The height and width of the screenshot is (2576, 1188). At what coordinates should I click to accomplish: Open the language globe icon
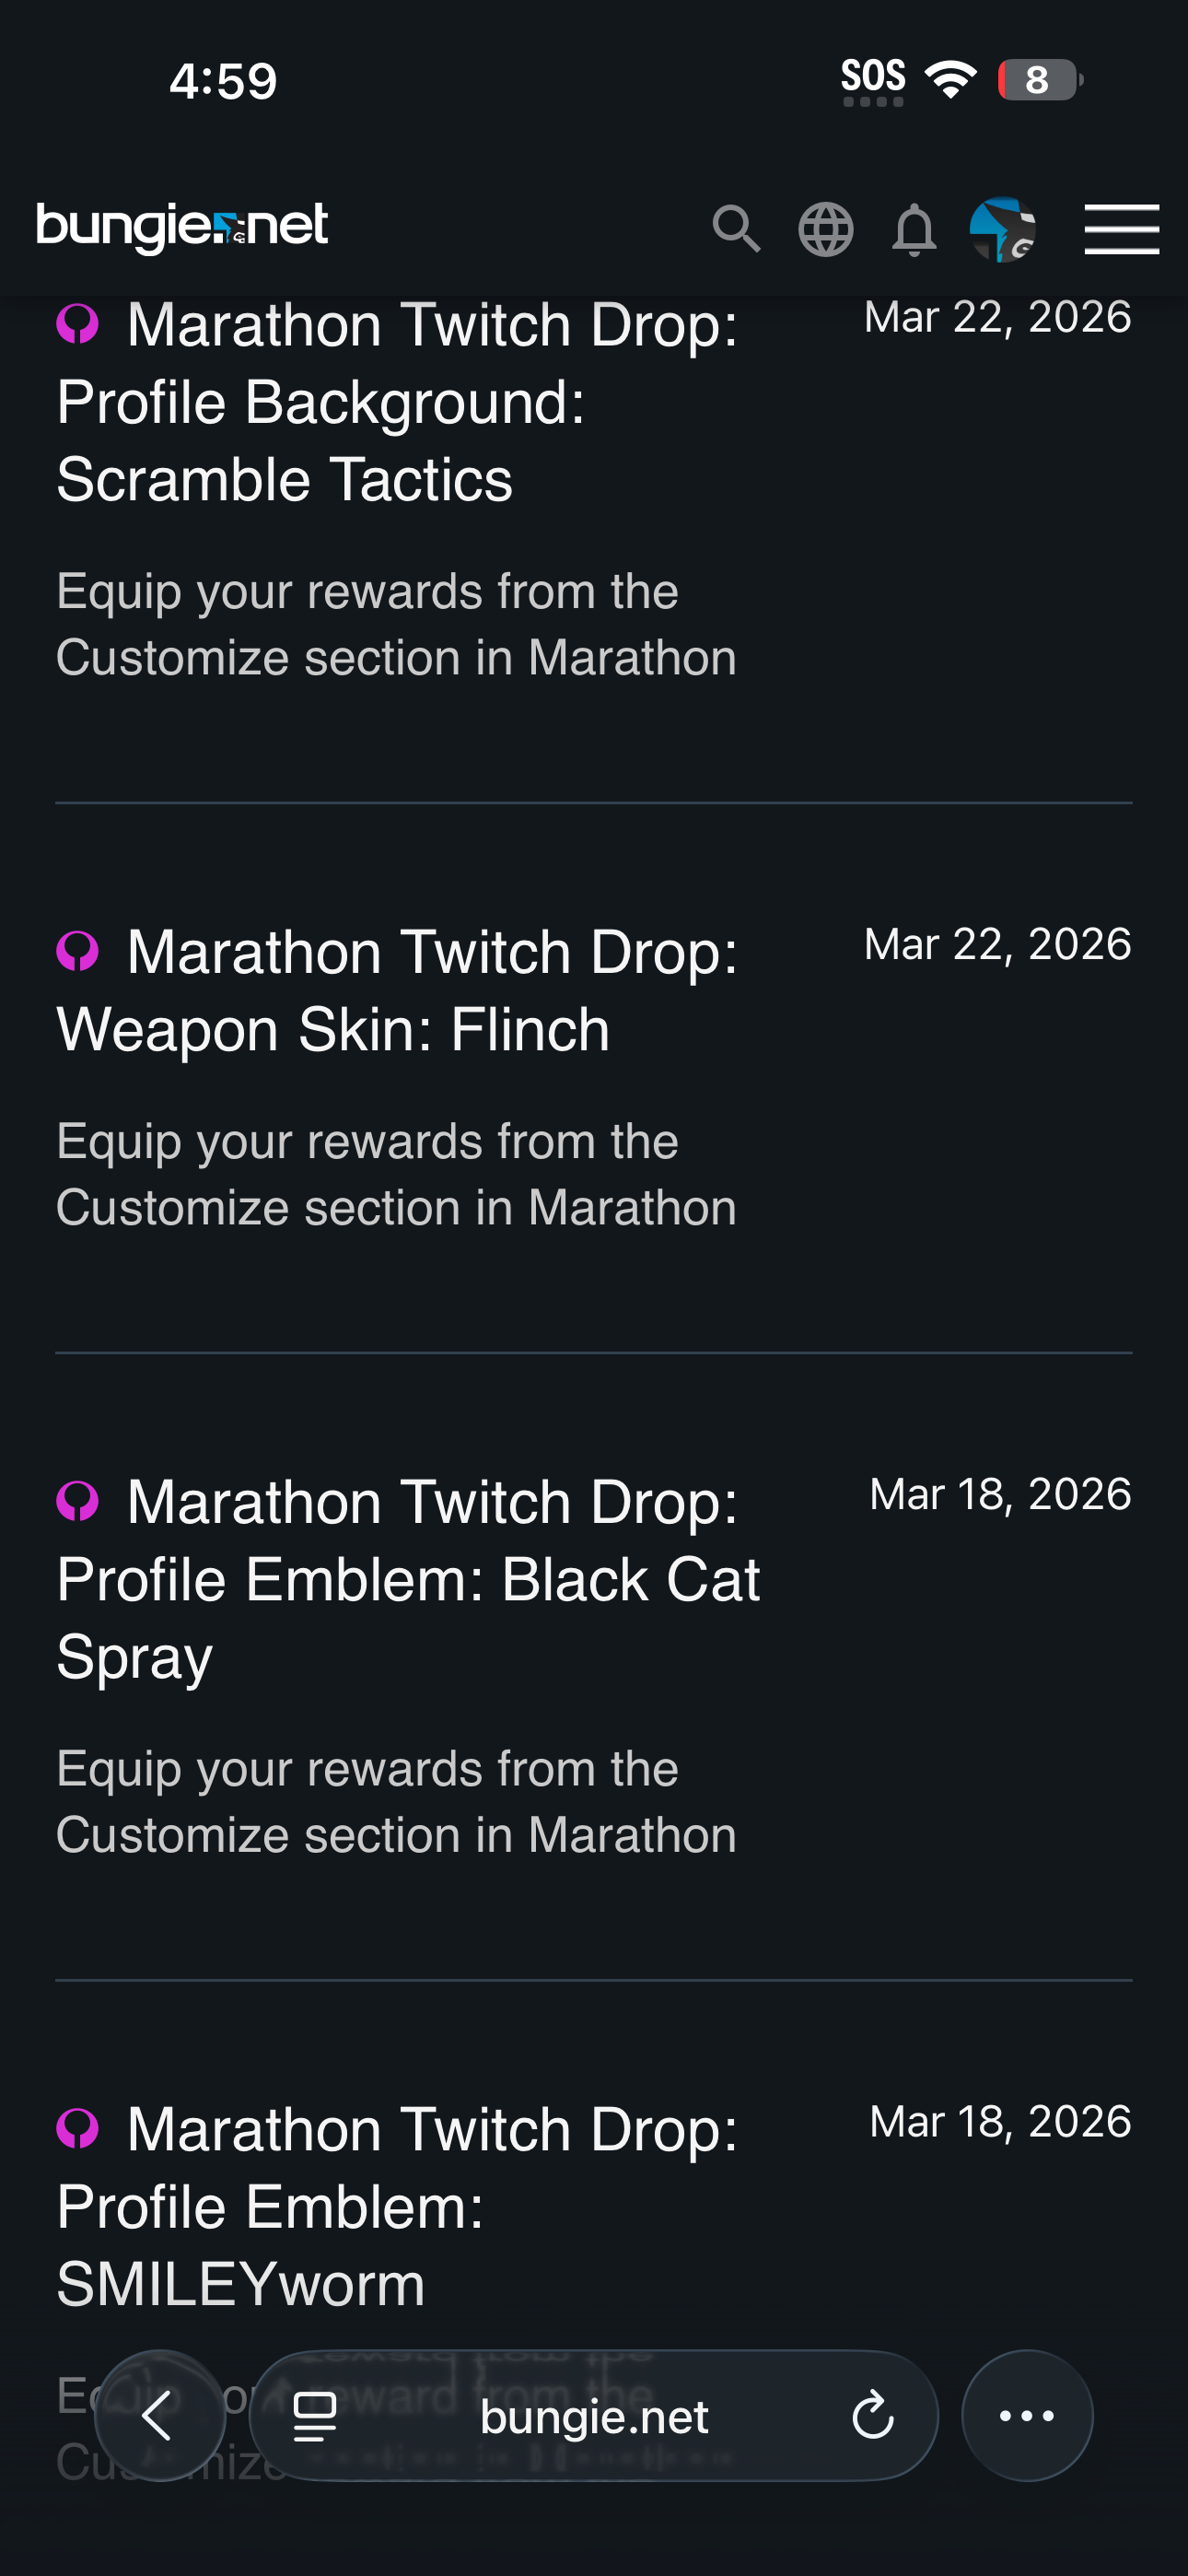pyautogui.click(x=825, y=229)
